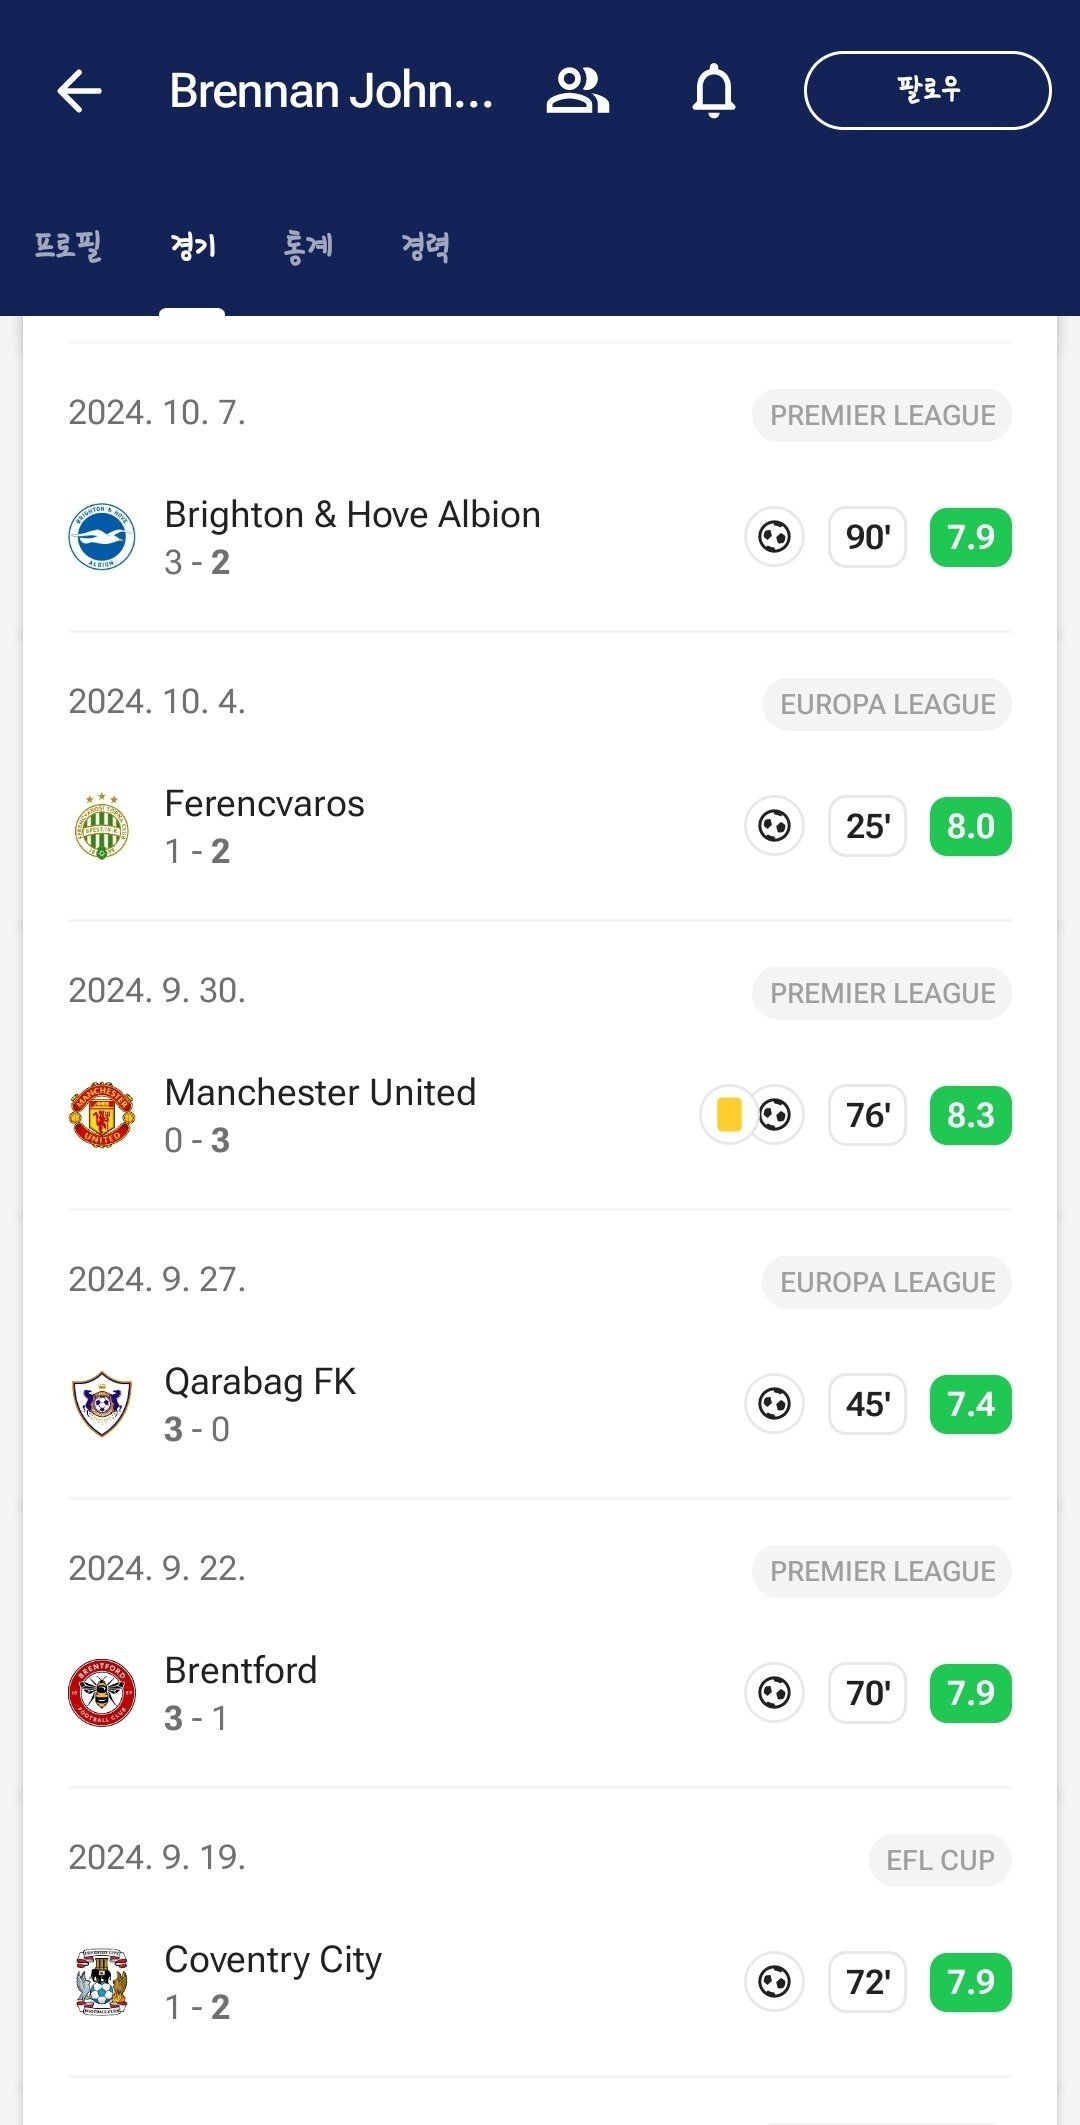Select the 경기 tab

point(193,245)
